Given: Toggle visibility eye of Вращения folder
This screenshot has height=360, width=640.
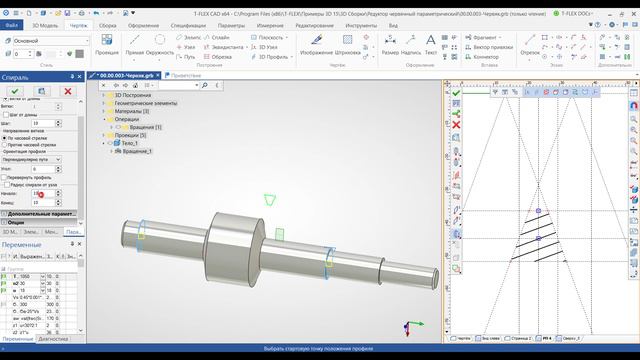Looking at the screenshot, I should (x=118, y=127).
